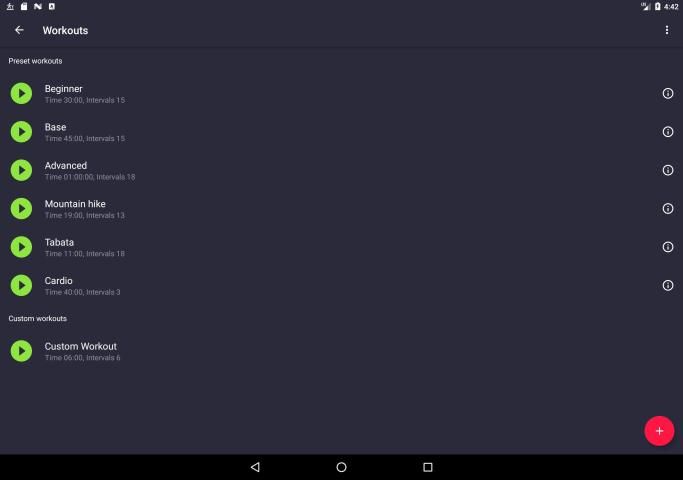Start the Tabata workout play button
The width and height of the screenshot is (683, 480).
coord(21,247)
